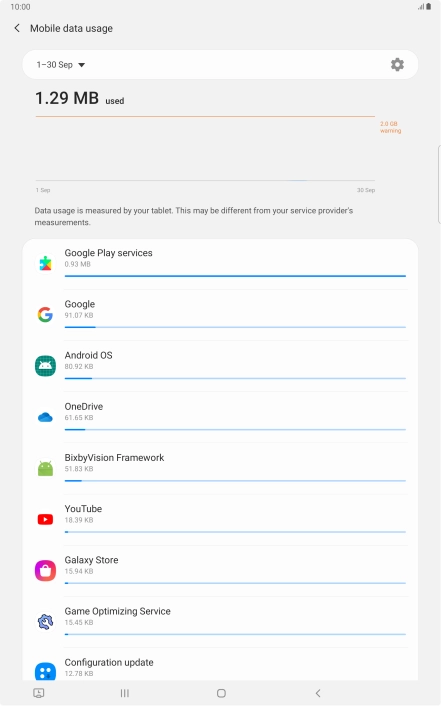Tap the Configuration update icon

click(45, 672)
